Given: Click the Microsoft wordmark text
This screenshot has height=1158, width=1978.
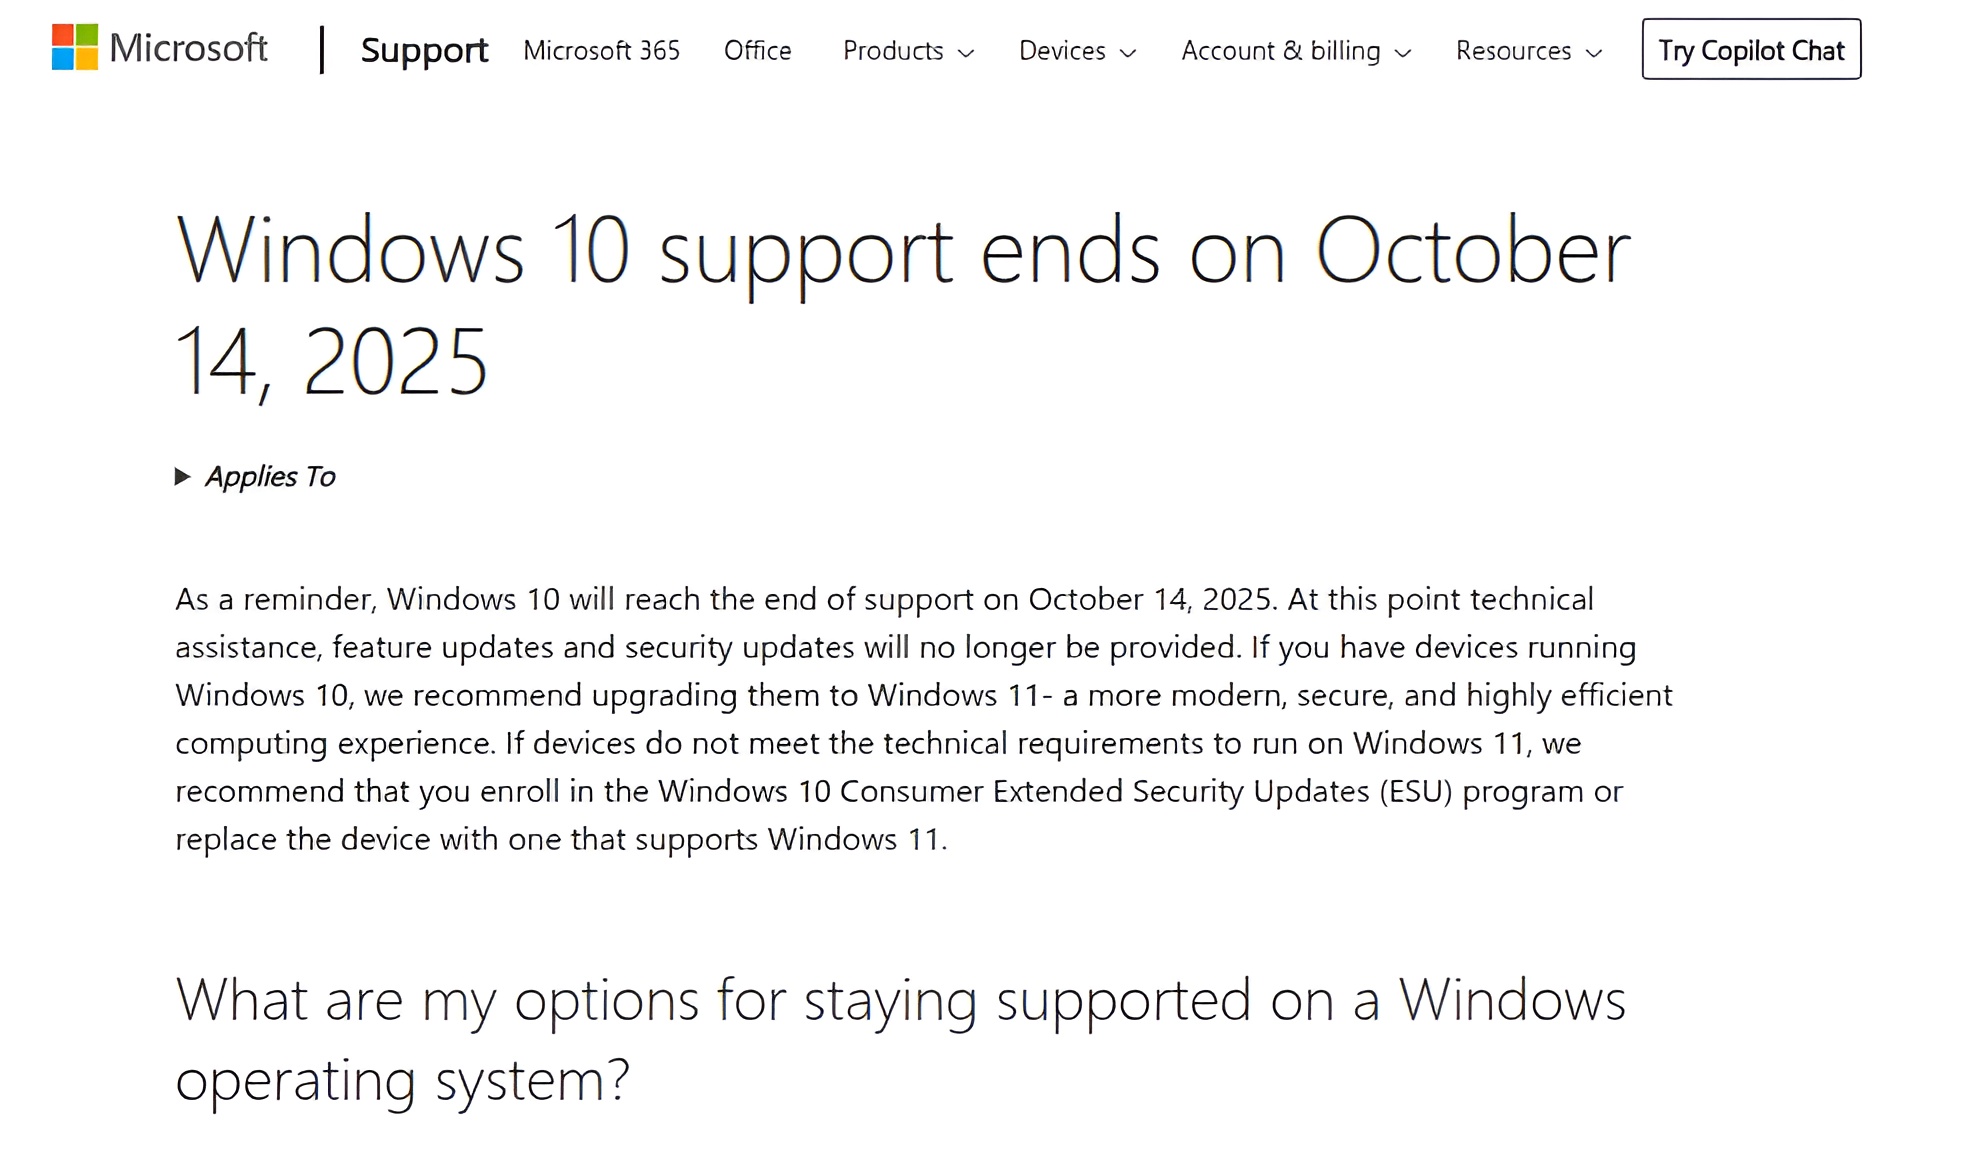Looking at the screenshot, I should click(x=188, y=48).
